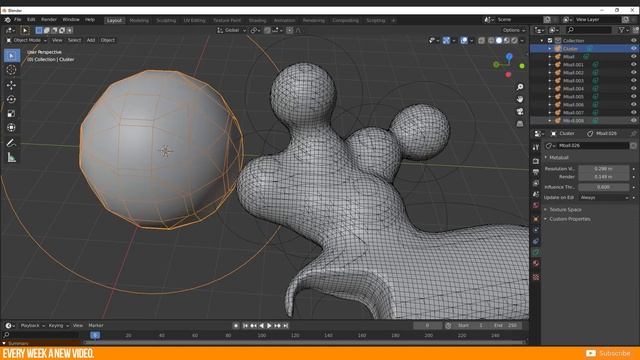Toggle visibility of the Collection
640x360 pixels.
click(633, 40)
